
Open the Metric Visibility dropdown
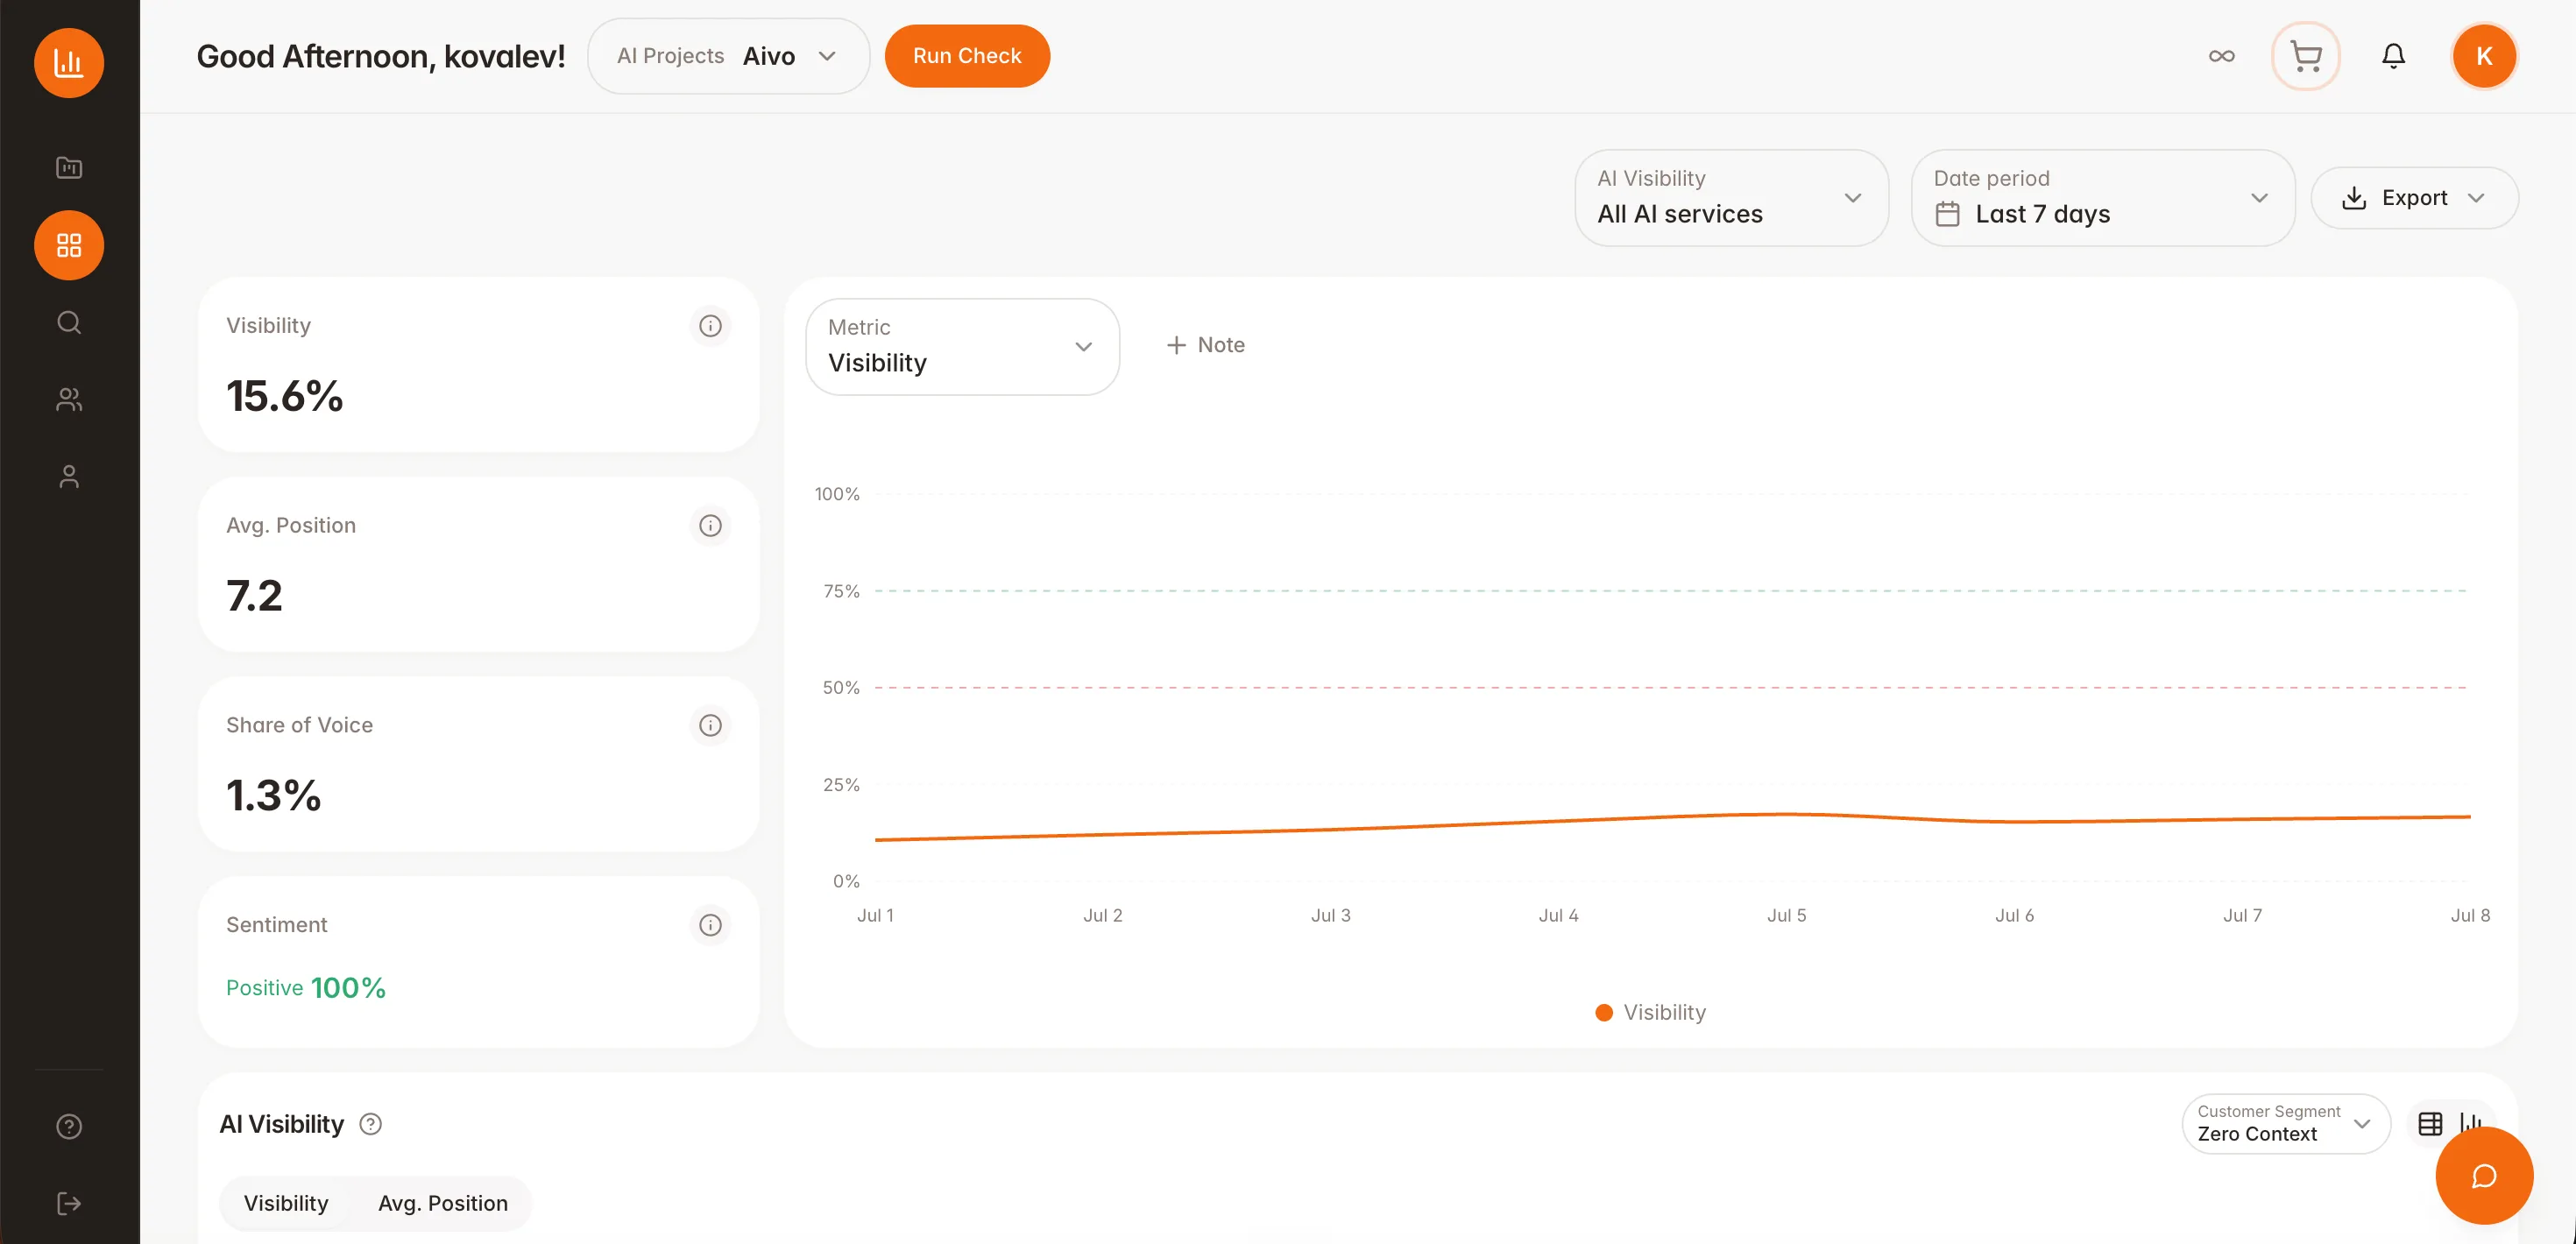click(962, 346)
